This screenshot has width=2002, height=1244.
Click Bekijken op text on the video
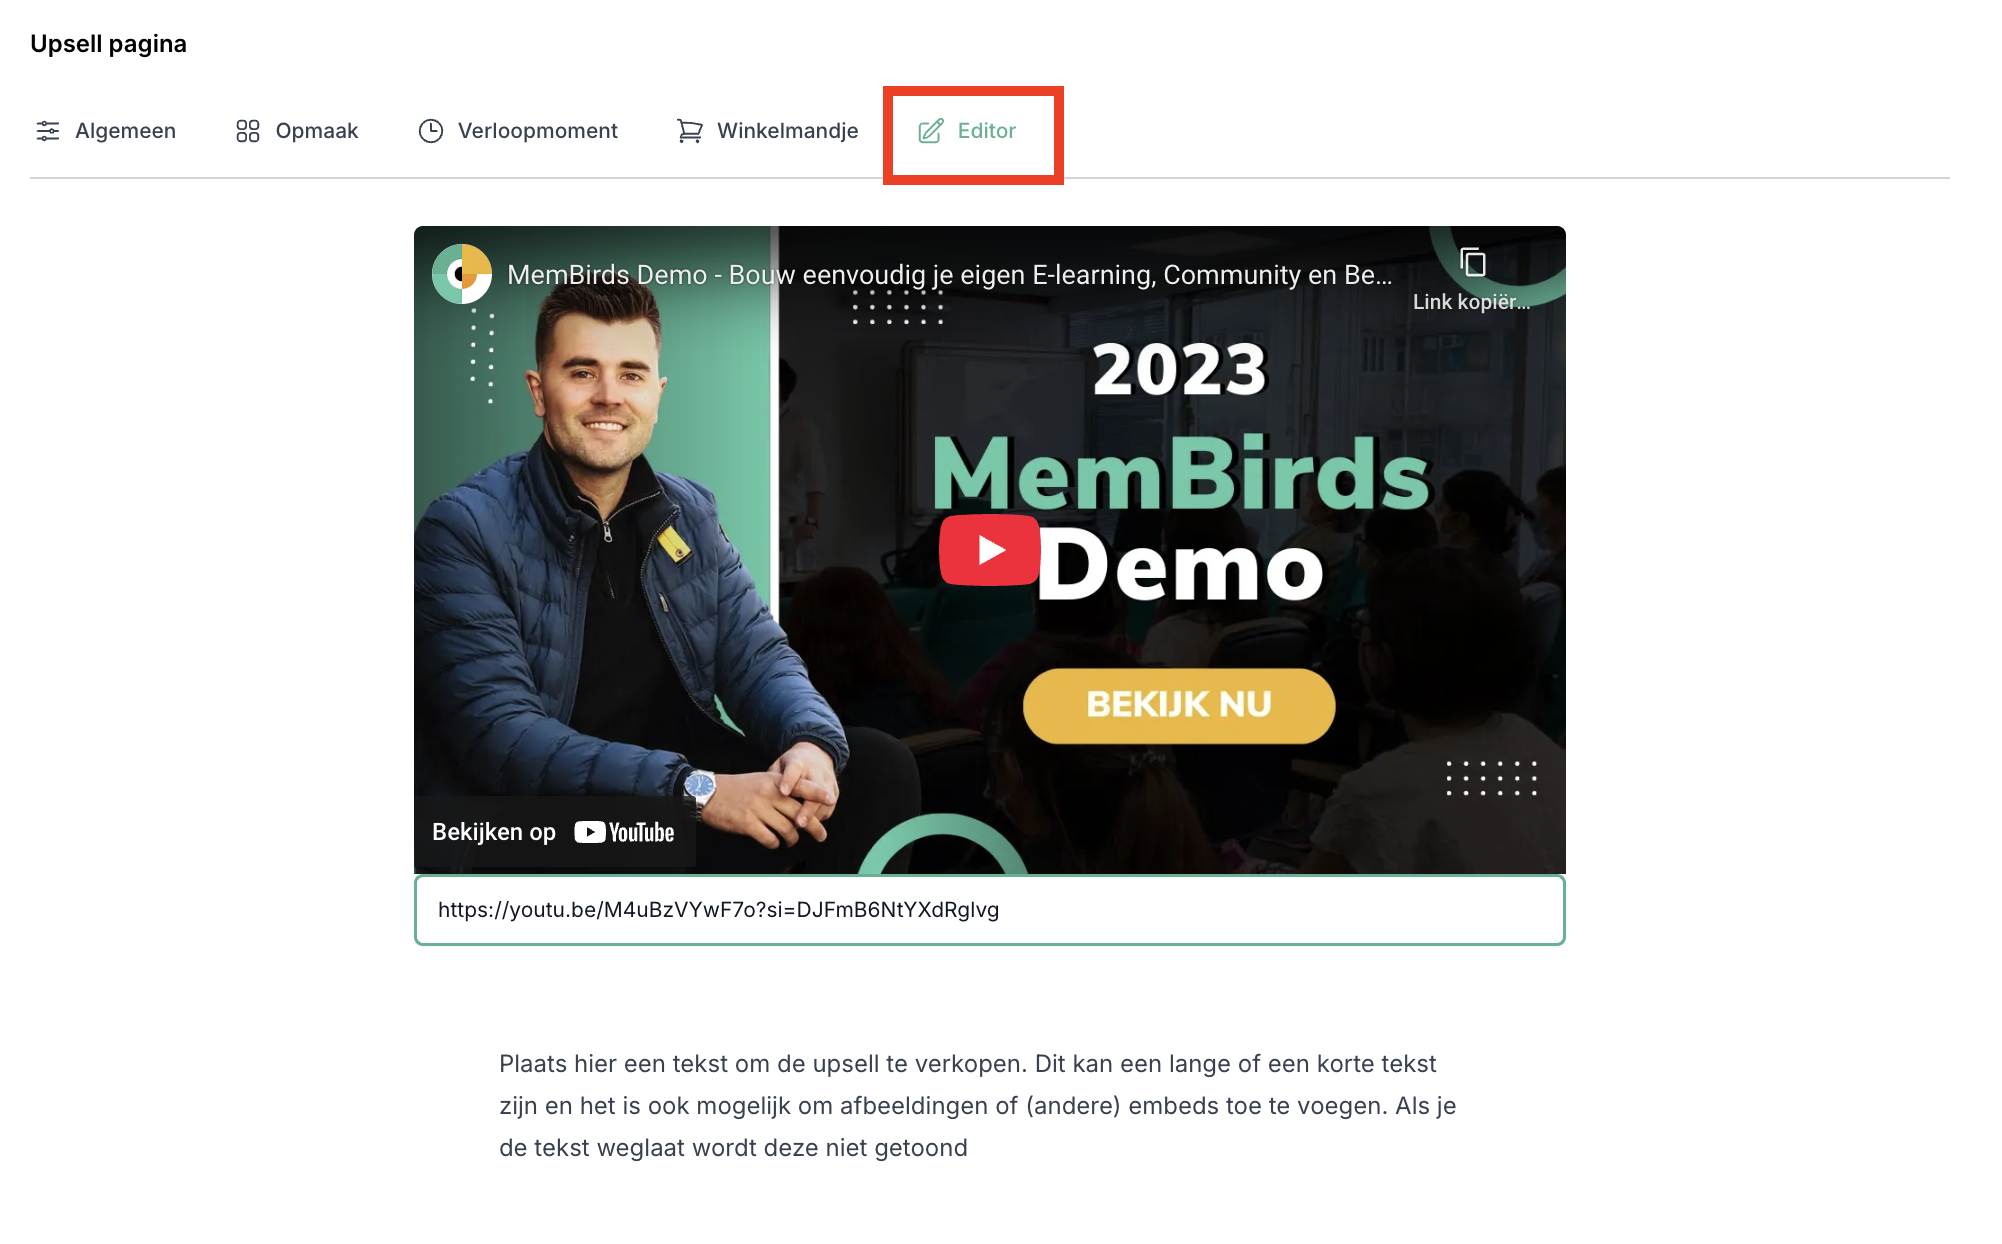[494, 832]
